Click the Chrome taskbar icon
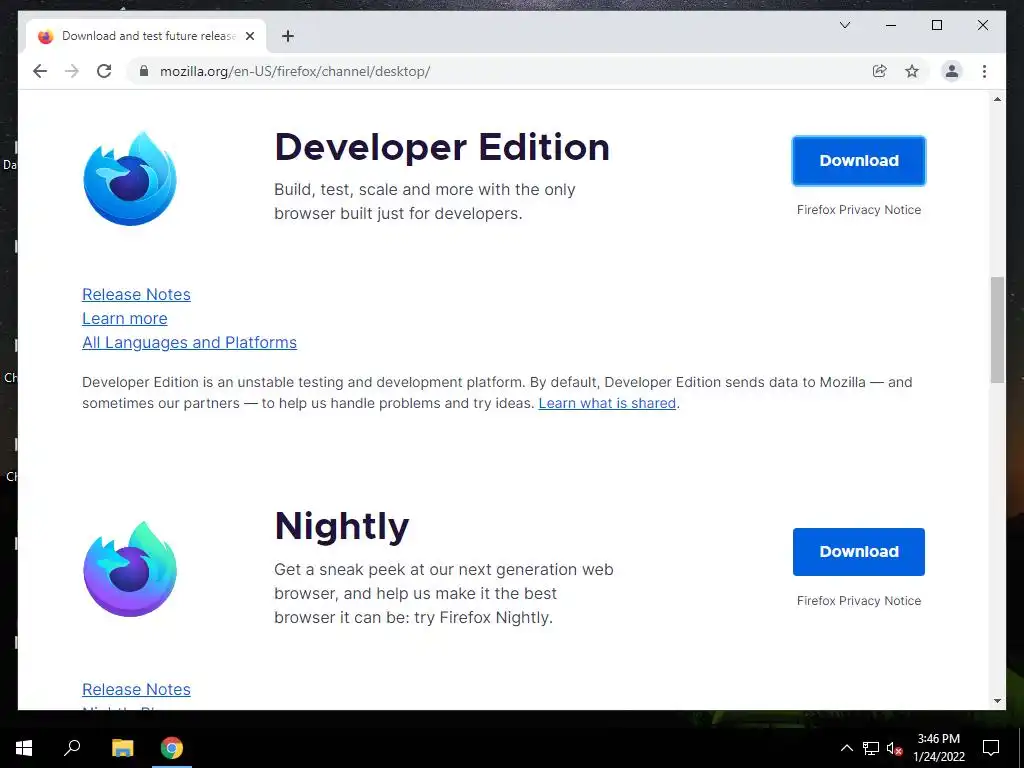Screen dimensions: 1024x768 [172, 748]
